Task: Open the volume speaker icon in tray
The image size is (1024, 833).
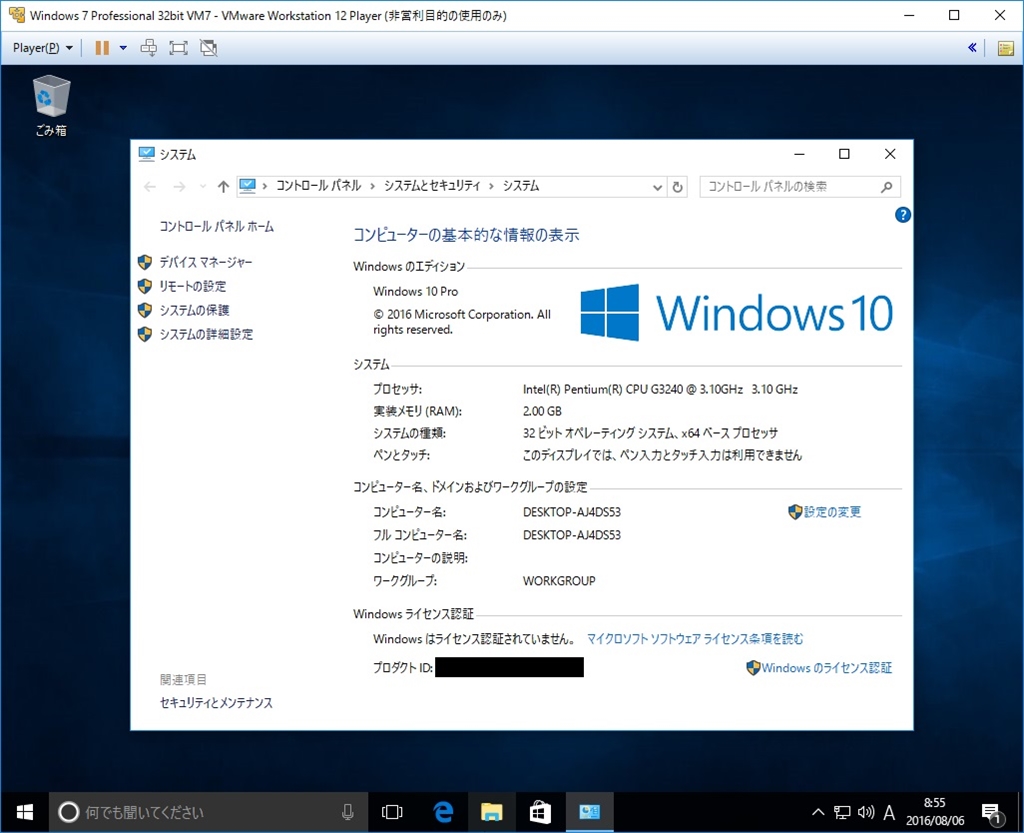Action: pyautogui.click(x=866, y=812)
